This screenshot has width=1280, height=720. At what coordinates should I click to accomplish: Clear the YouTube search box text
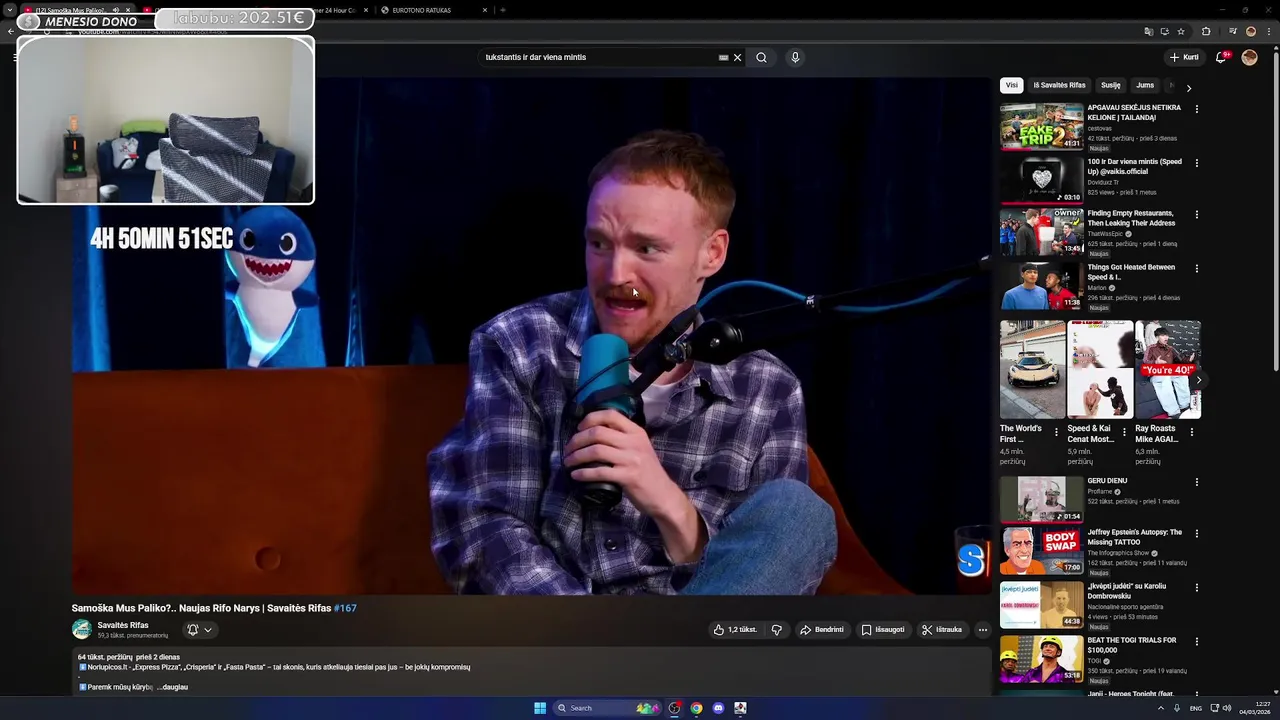pos(737,57)
